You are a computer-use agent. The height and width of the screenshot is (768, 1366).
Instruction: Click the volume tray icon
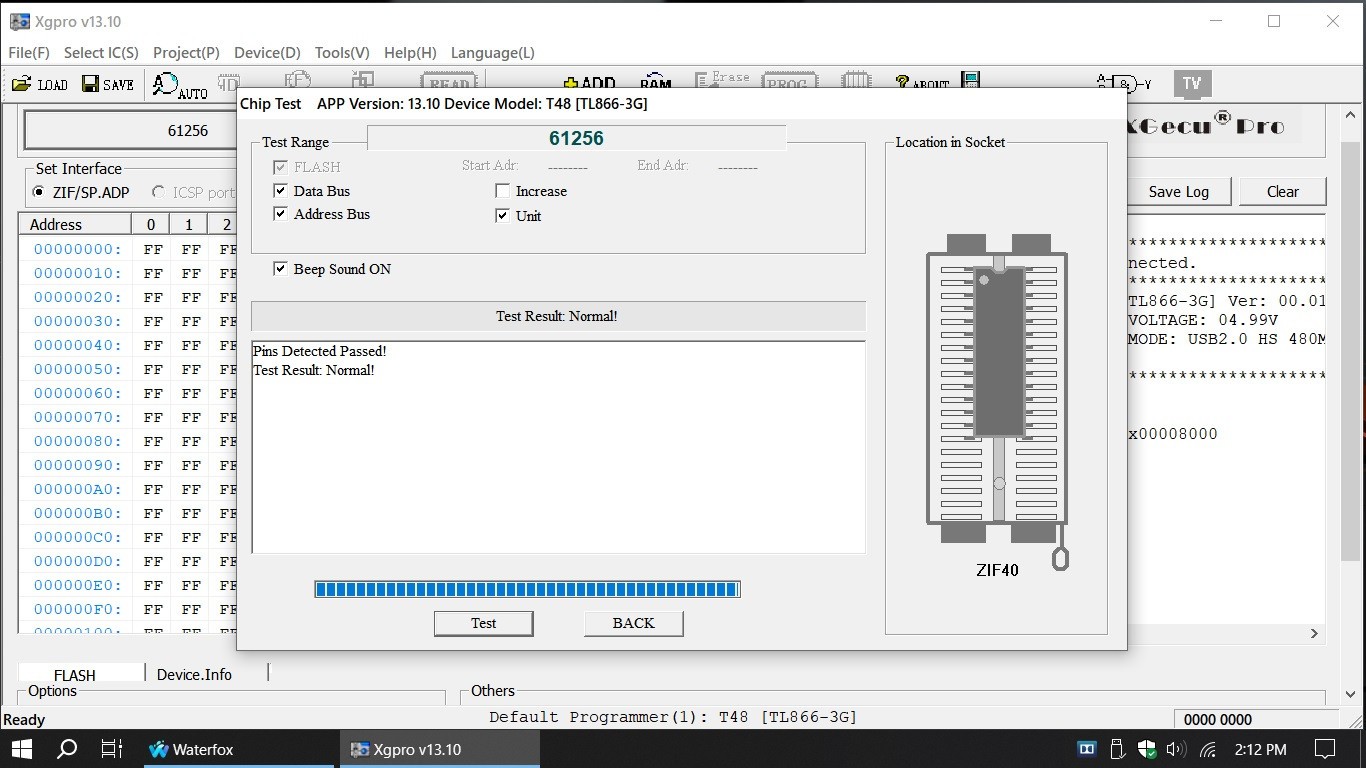[x=1176, y=749]
